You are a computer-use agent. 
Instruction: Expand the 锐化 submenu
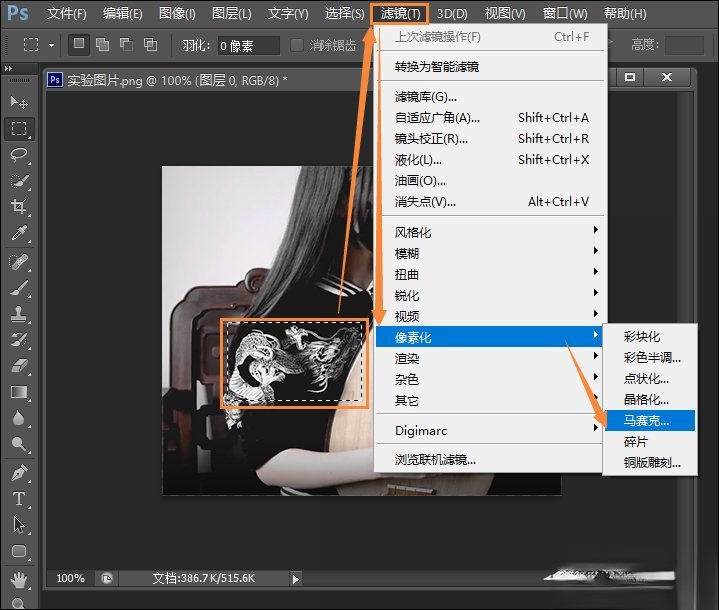[x=490, y=295]
